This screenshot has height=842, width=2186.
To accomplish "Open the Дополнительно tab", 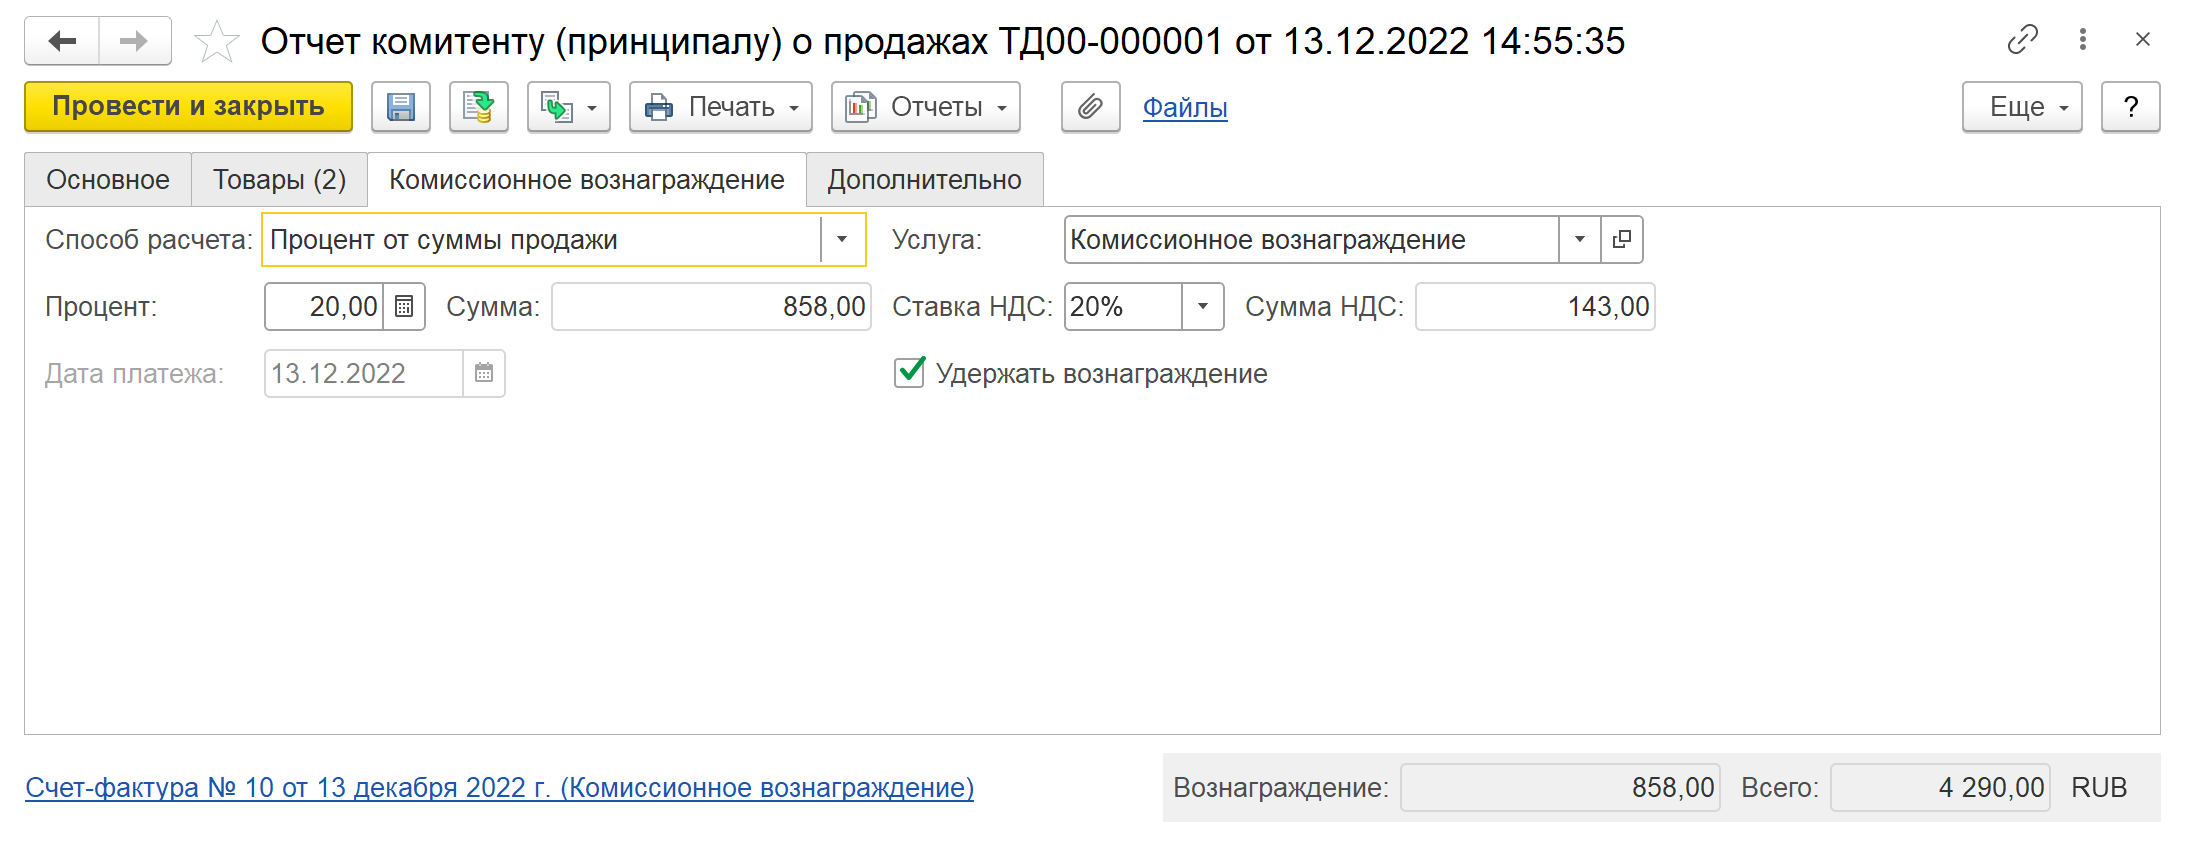I will coord(924,180).
